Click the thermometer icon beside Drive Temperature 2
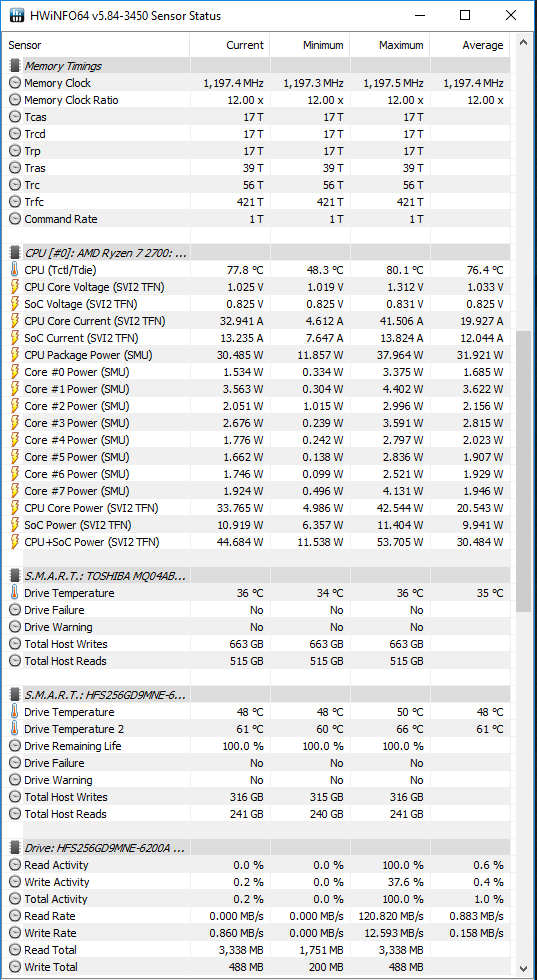Image resolution: width=537 pixels, height=980 pixels. [15, 729]
